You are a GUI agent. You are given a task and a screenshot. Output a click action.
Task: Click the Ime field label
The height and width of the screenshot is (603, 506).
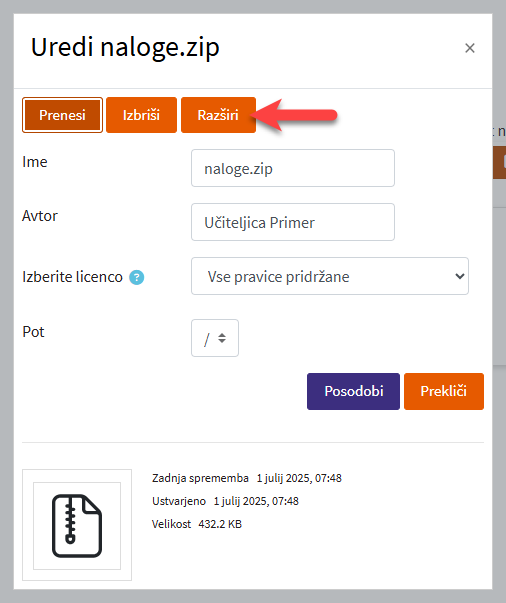click(35, 162)
